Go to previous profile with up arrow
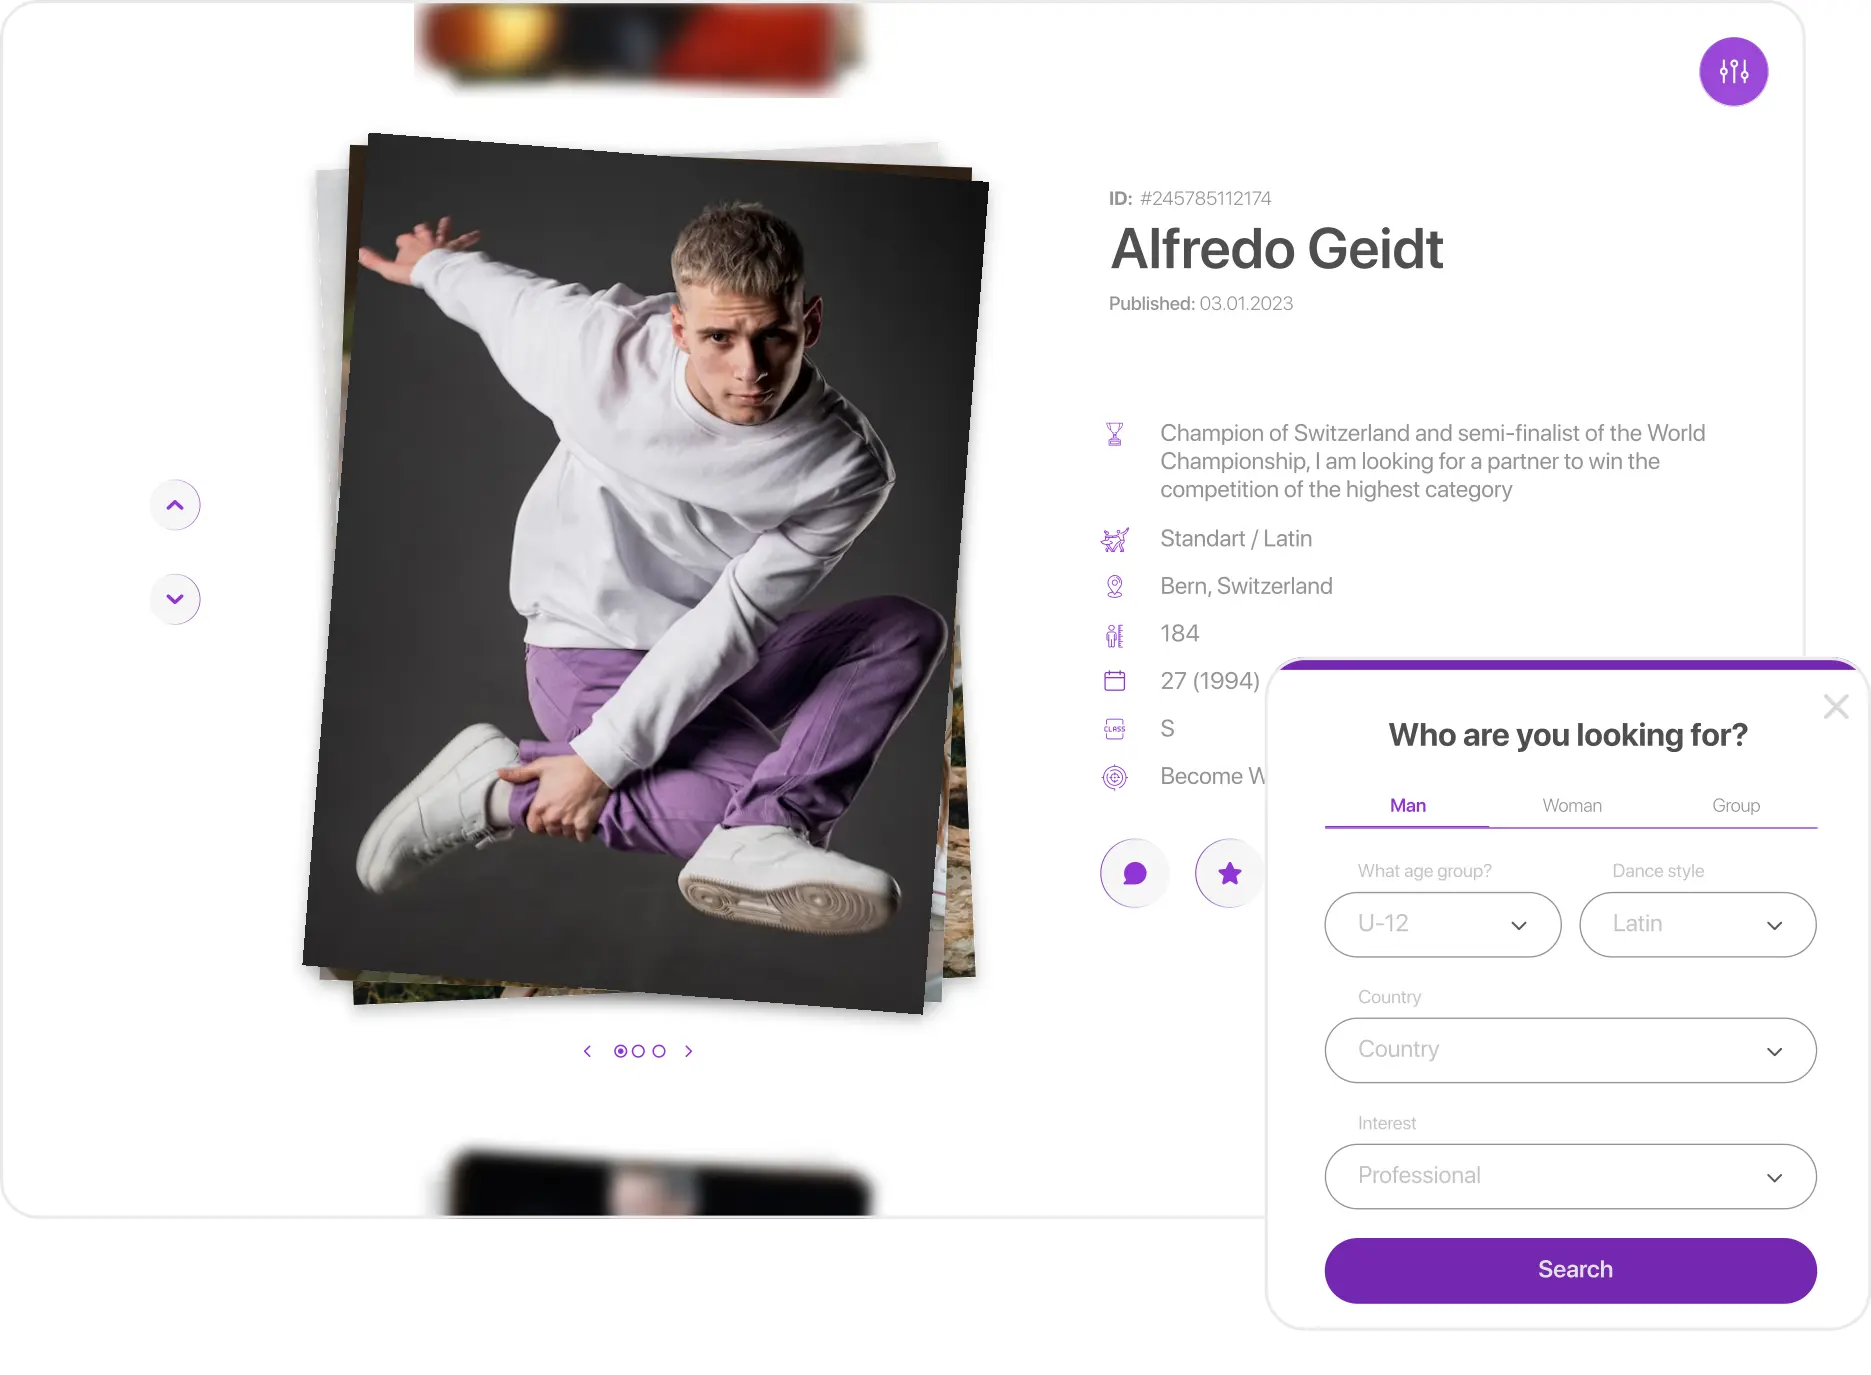 [175, 505]
